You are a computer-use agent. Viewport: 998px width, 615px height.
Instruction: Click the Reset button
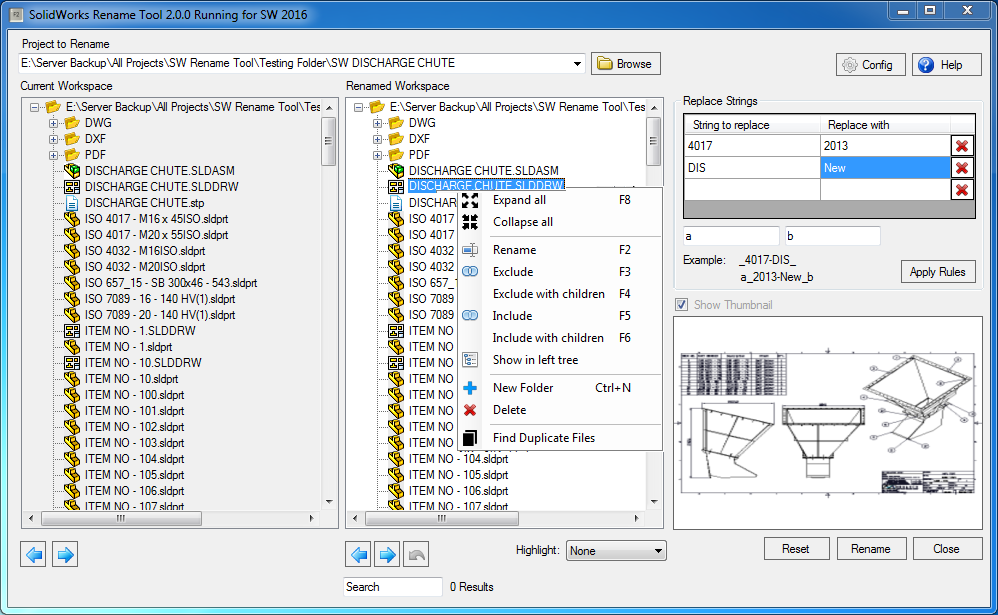[x=796, y=549]
